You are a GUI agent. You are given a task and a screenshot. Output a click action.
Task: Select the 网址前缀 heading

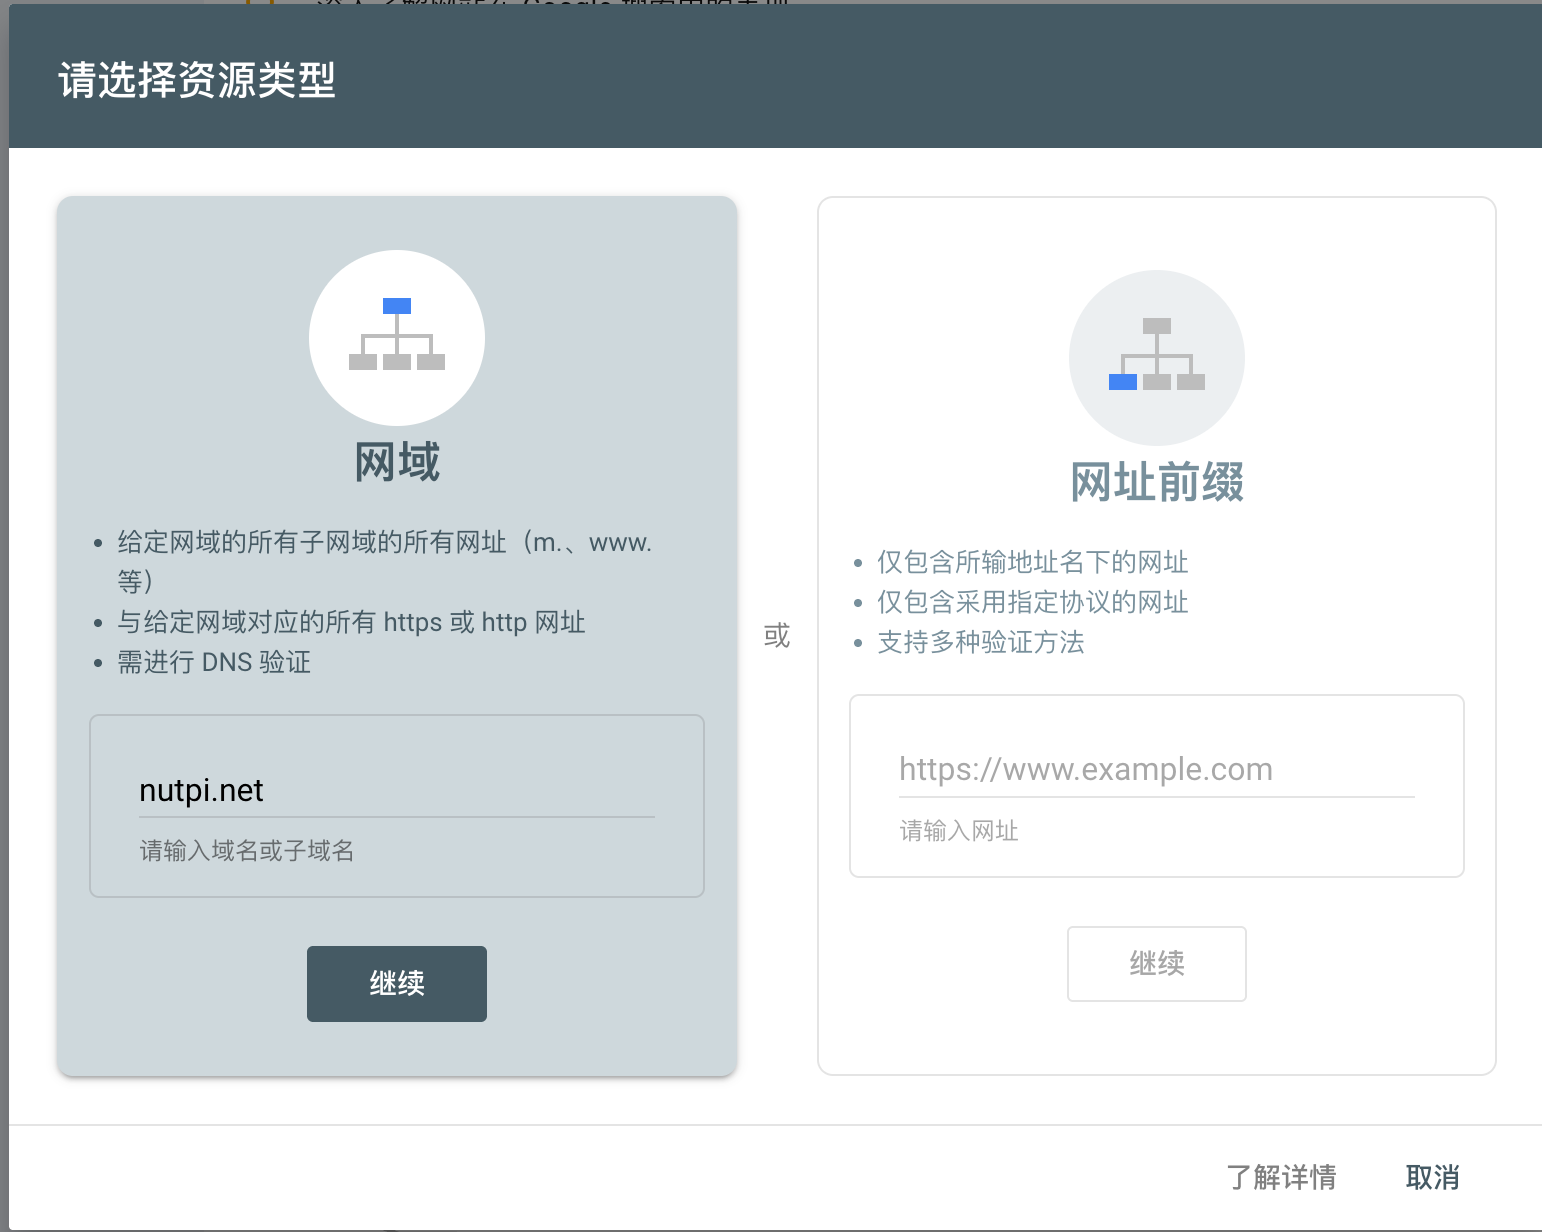click(1157, 482)
